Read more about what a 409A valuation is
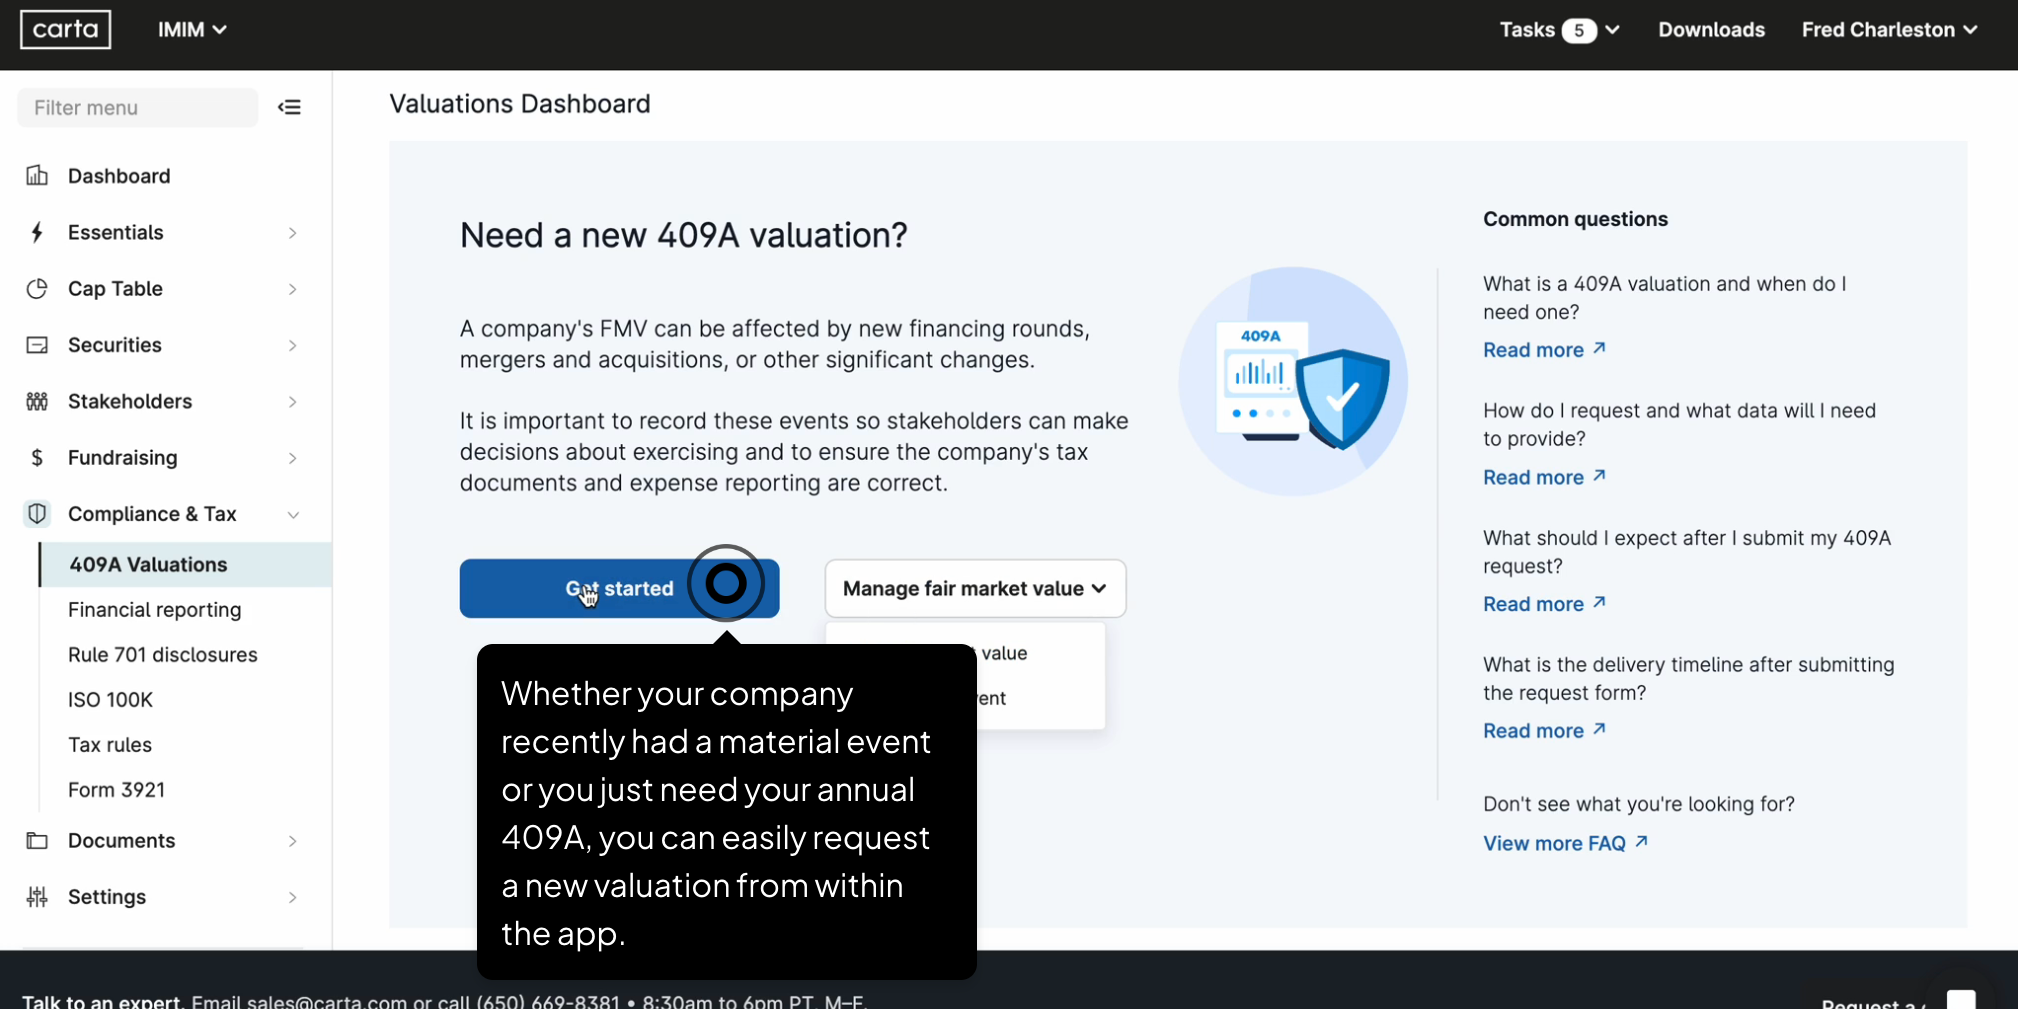Screen dimensions: 2018x1009 tap(1544, 350)
